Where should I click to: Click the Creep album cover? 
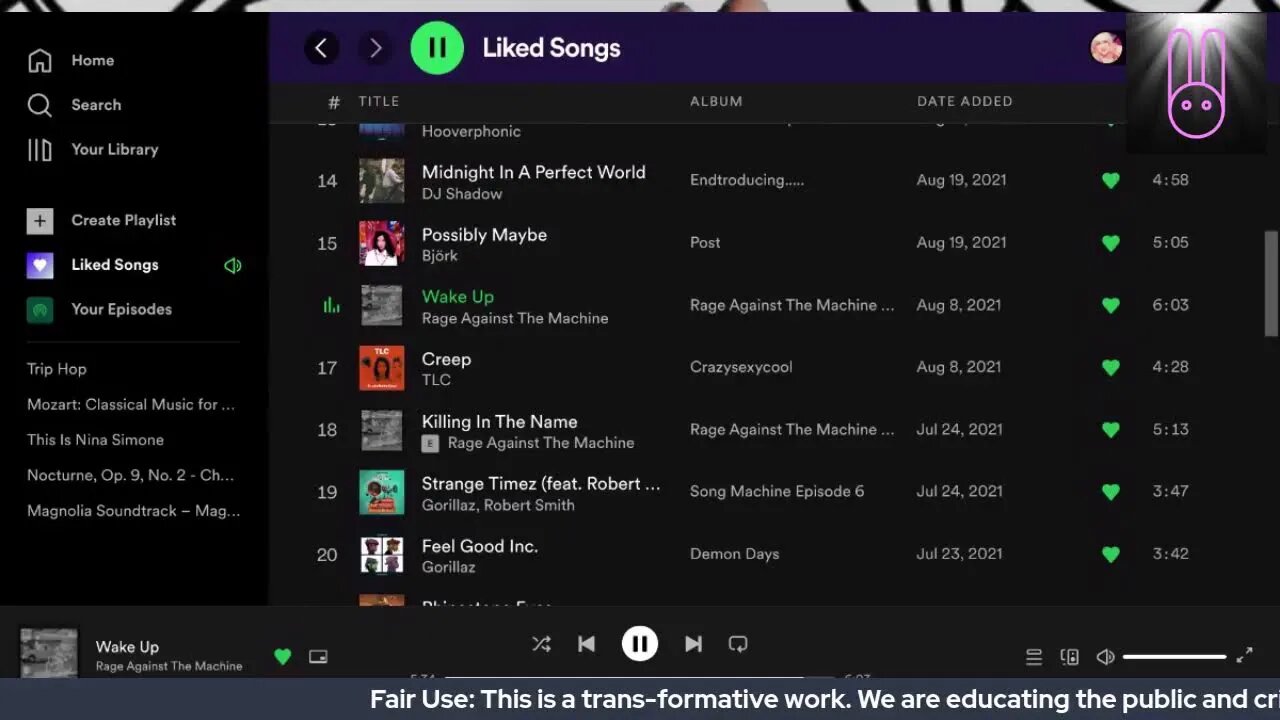(x=382, y=367)
